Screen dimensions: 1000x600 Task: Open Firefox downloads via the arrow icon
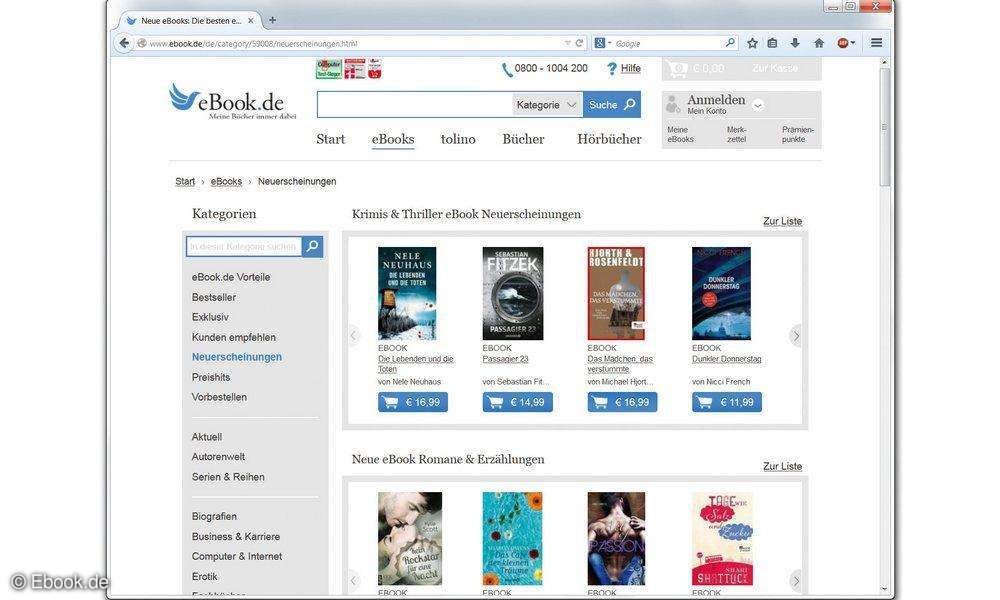[793, 43]
